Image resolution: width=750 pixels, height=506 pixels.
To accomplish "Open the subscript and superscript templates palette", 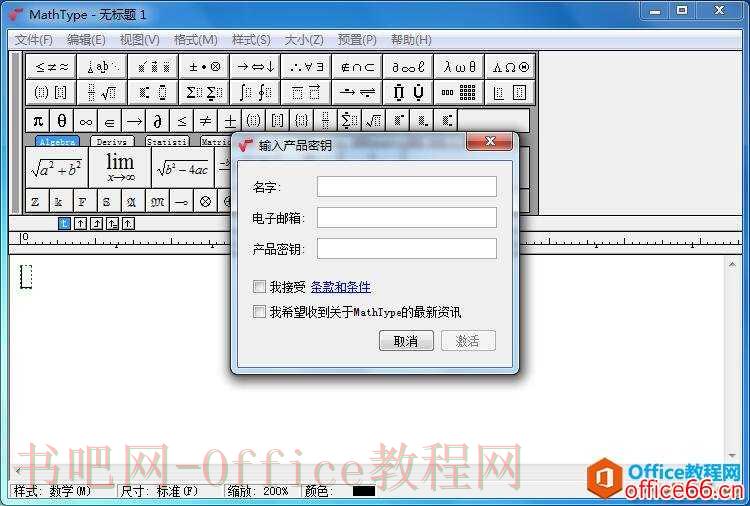I will click(153, 92).
